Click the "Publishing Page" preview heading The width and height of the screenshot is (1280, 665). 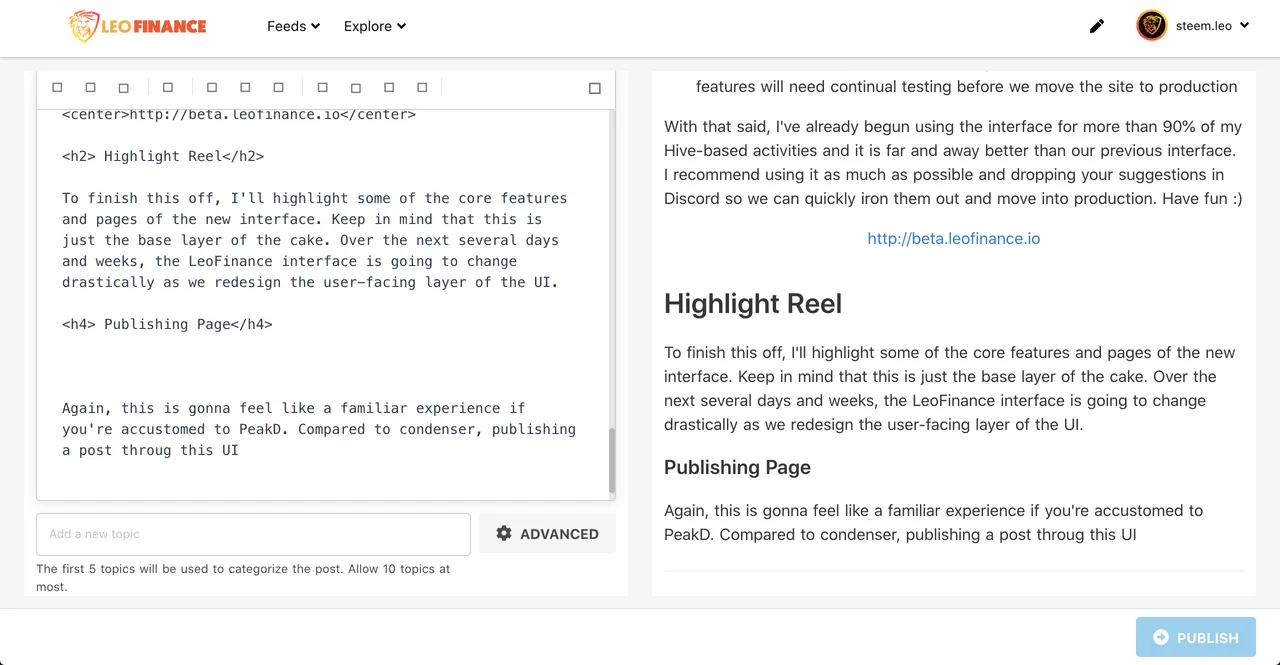click(x=737, y=467)
